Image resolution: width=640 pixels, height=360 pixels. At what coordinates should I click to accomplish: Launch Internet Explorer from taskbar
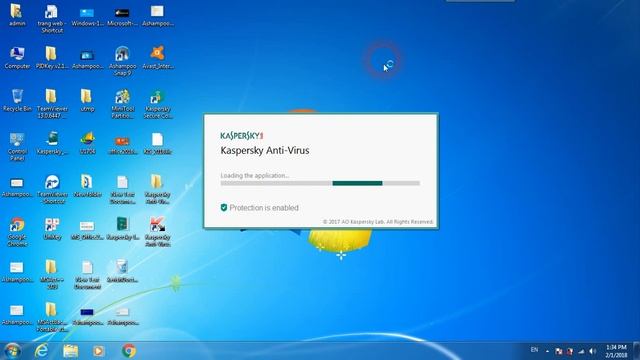(x=41, y=351)
